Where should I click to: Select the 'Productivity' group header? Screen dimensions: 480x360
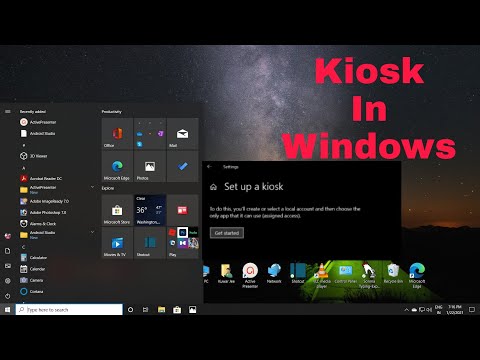(x=112, y=111)
